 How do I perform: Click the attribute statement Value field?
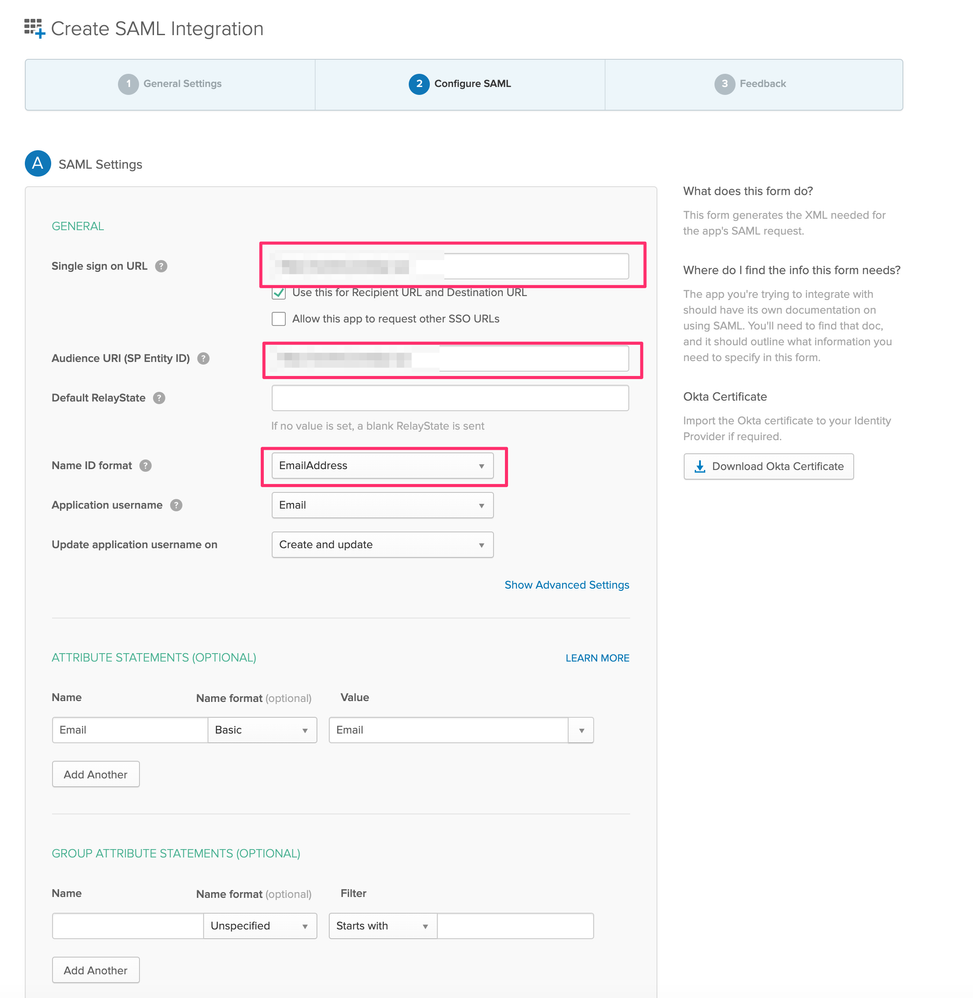[x=449, y=730]
